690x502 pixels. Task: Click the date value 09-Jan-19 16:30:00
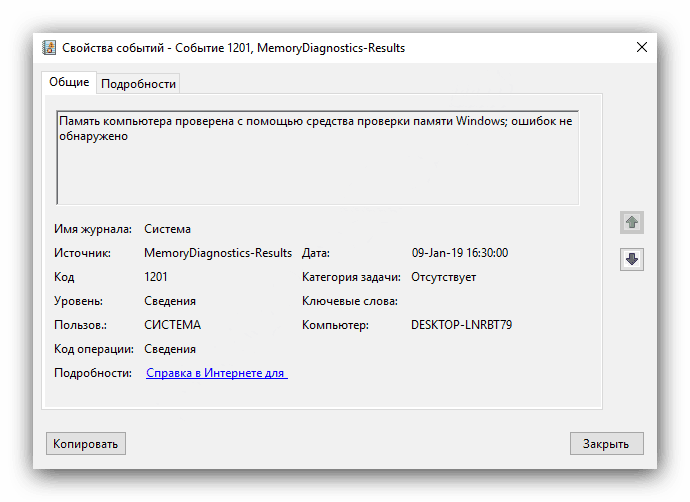(x=460, y=253)
